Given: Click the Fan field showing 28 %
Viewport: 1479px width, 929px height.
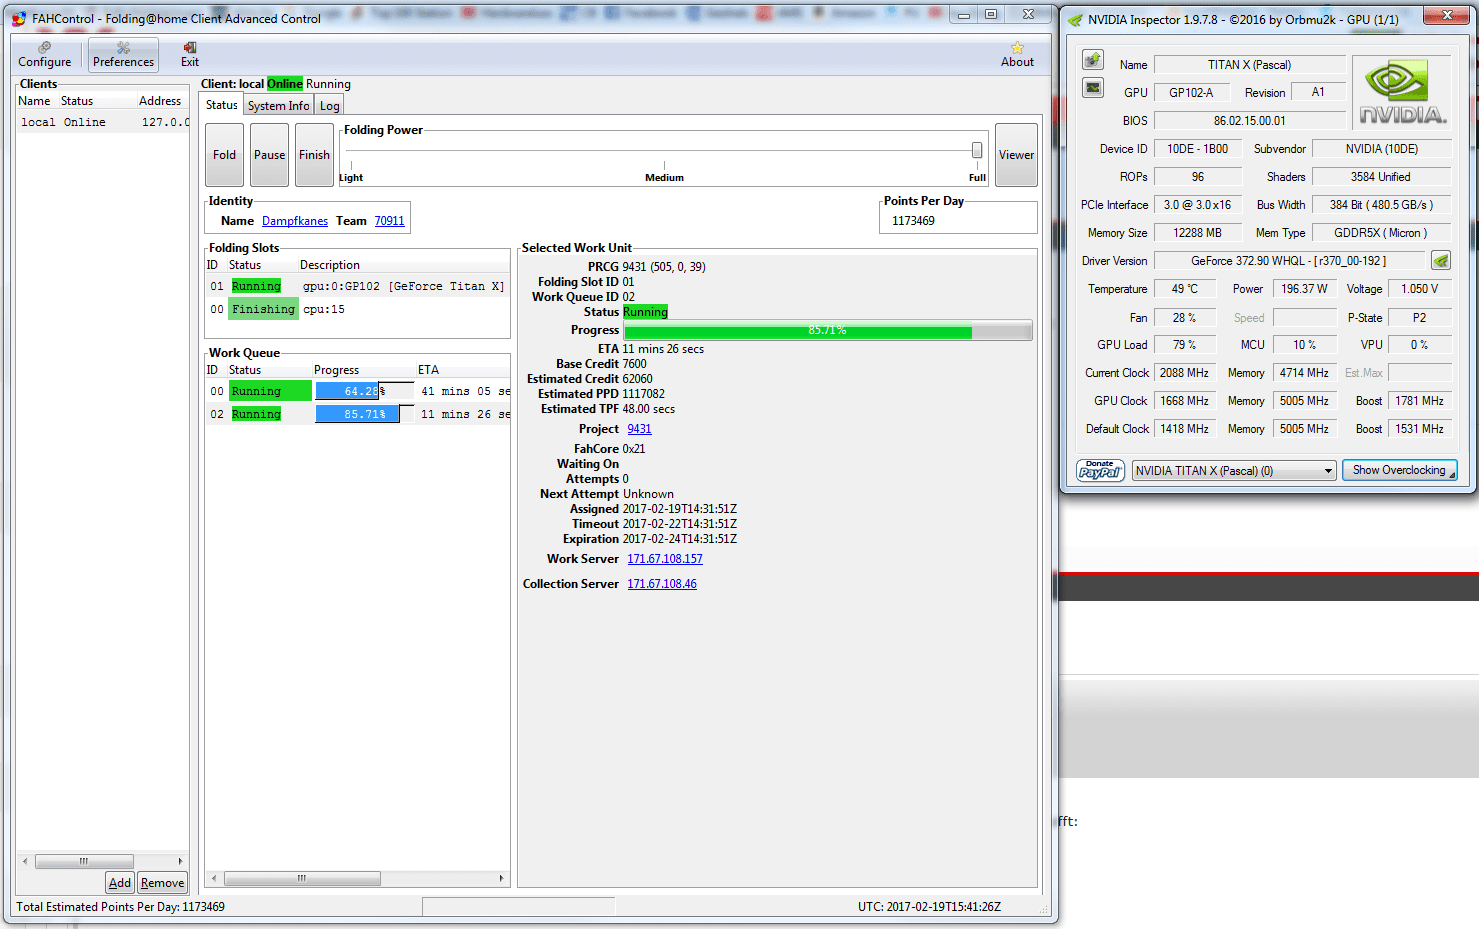Looking at the screenshot, I should tap(1184, 318).
